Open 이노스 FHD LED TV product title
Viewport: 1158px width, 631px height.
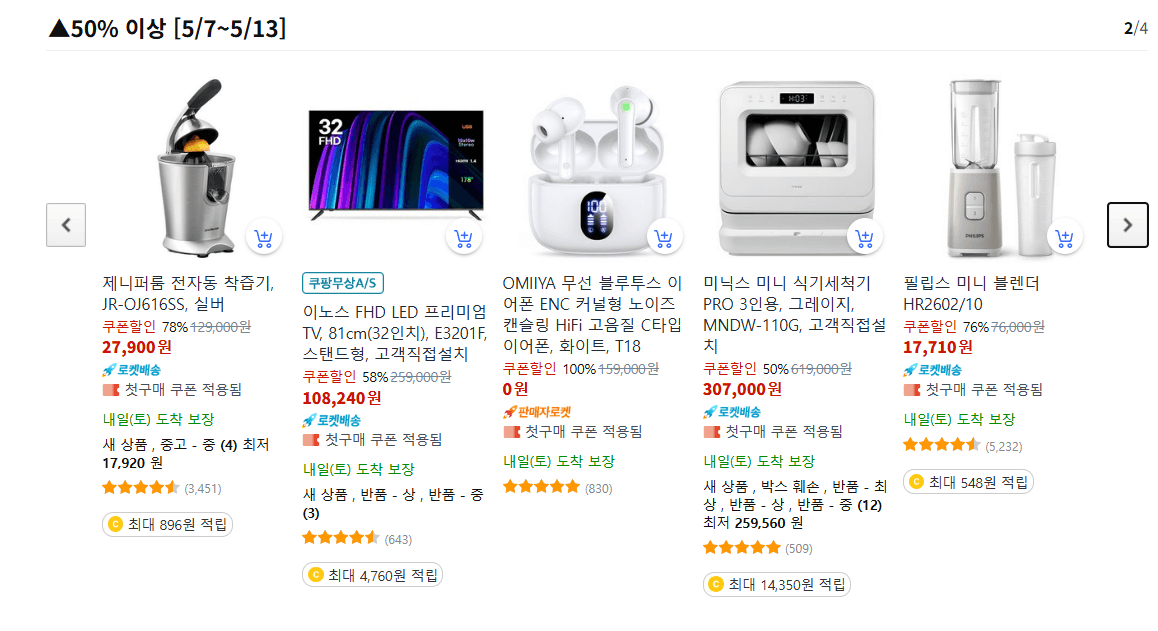[395, 332]
